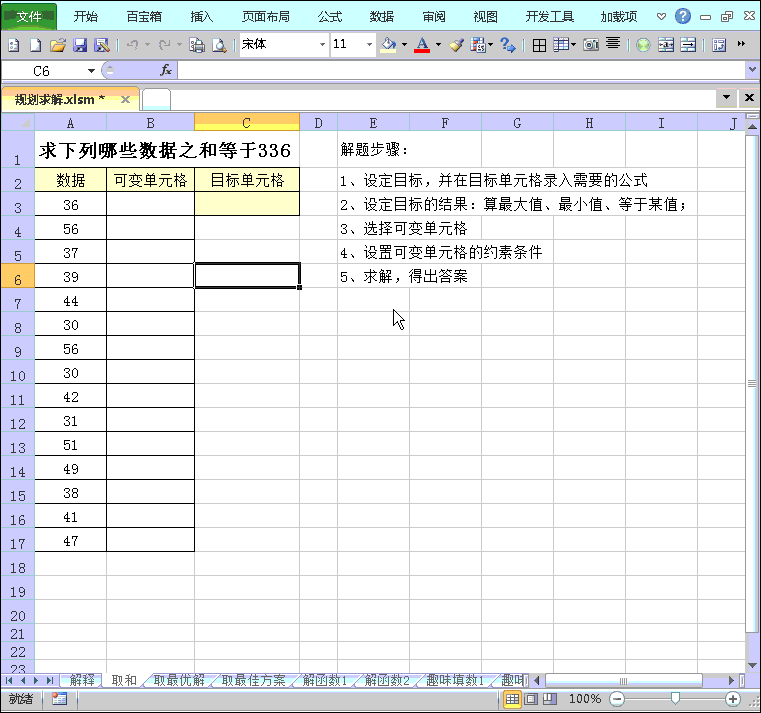The height and width of the screenshot is (713, 761).
Task: Open the workbook tab list dropdown
Action: point(726,98)
